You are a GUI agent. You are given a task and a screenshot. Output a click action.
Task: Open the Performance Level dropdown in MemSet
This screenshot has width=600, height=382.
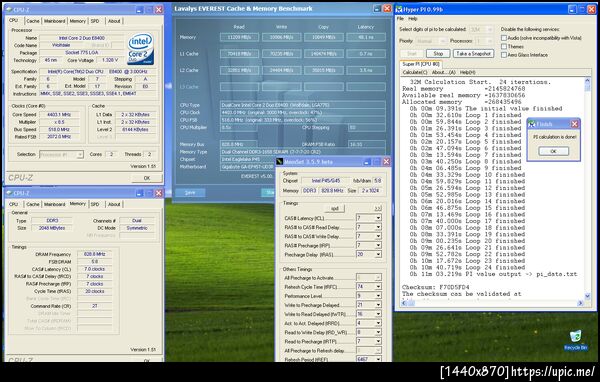coord(378,296)
